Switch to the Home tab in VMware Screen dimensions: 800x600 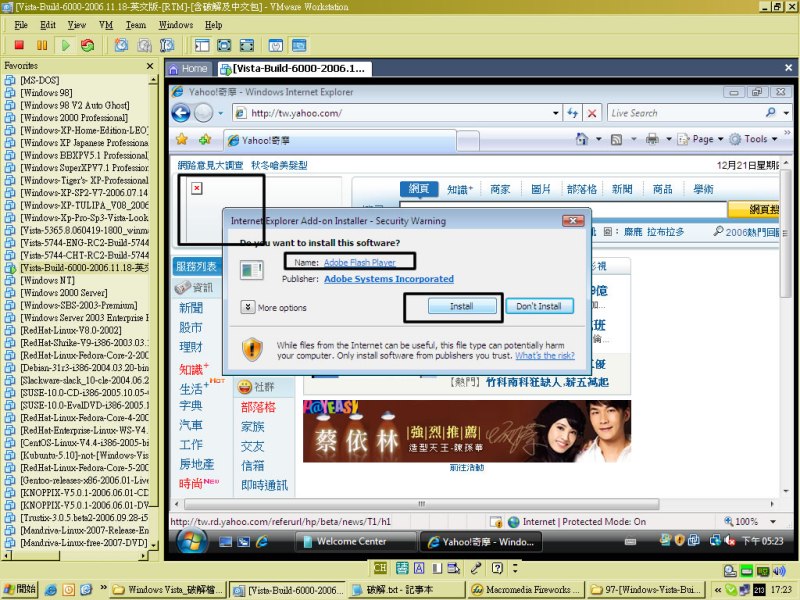[189, 68]
